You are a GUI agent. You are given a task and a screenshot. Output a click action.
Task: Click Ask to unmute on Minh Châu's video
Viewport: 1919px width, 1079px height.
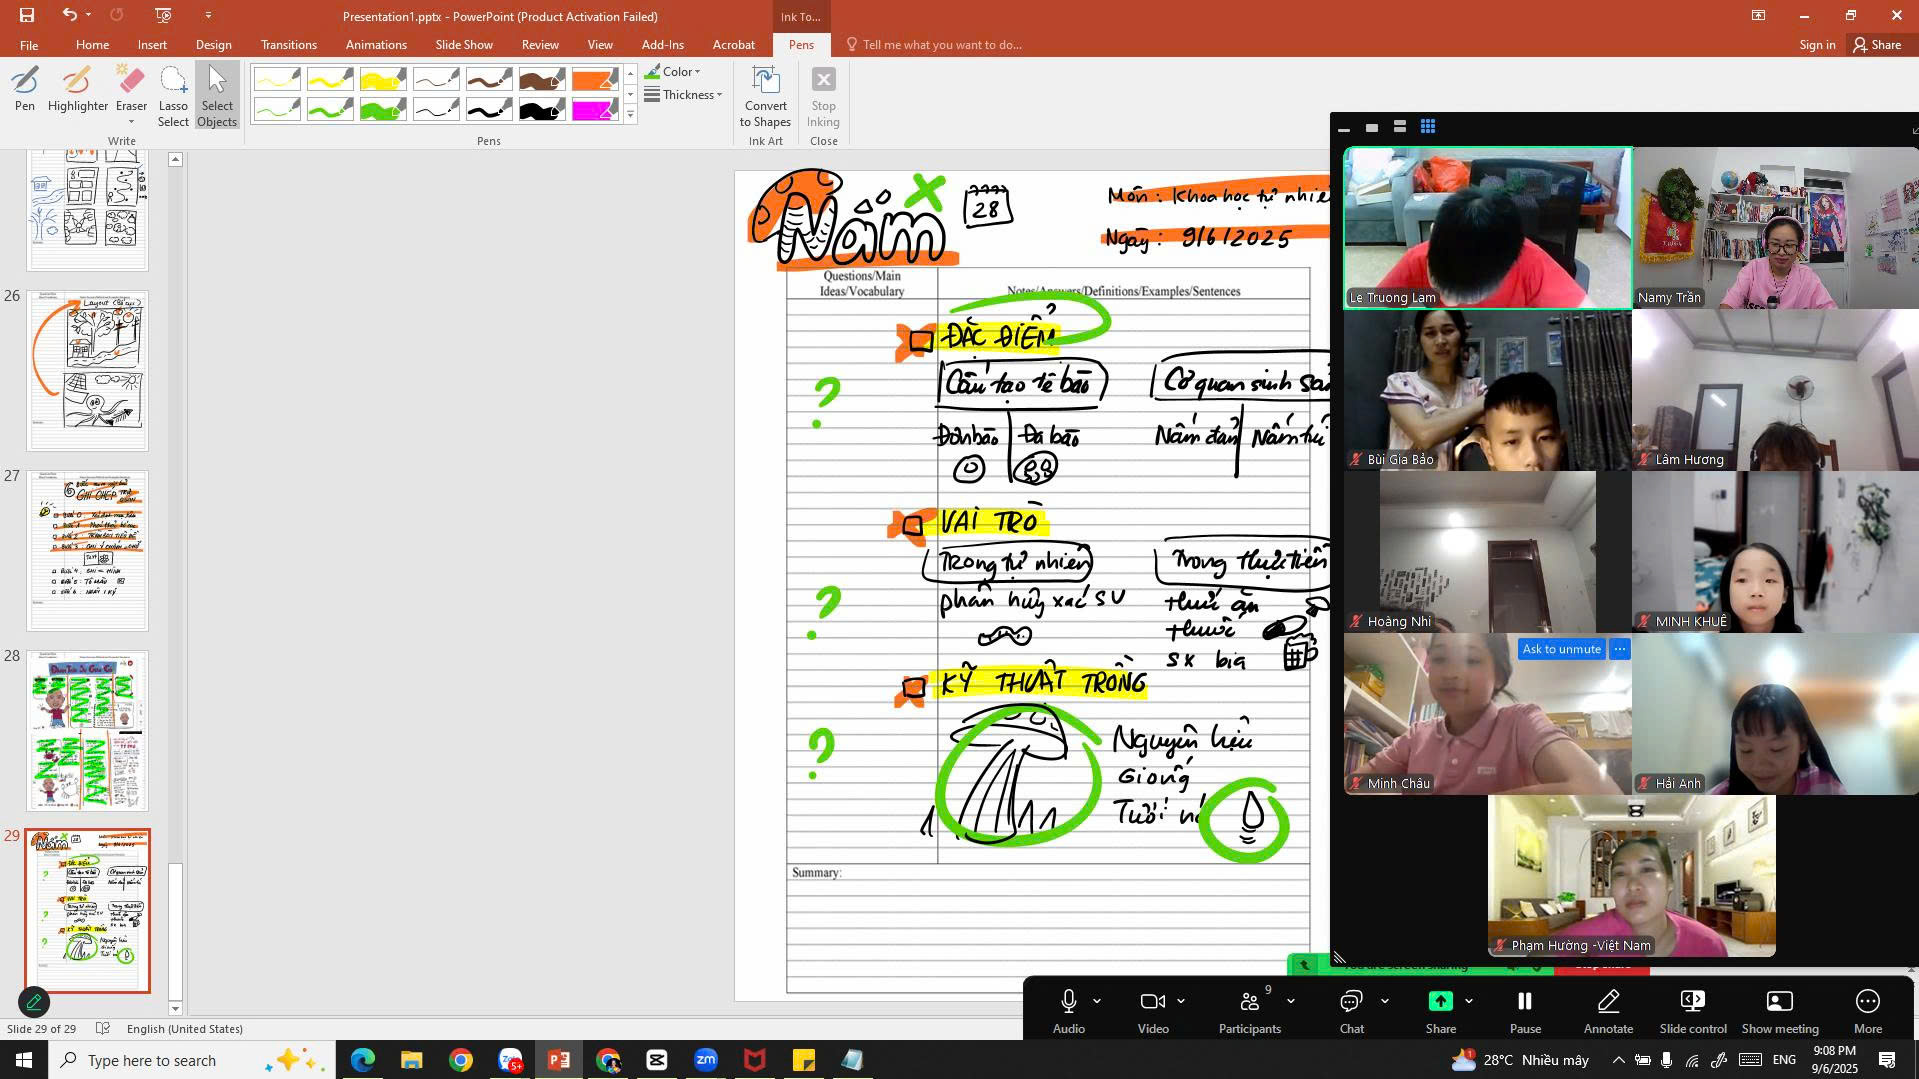(1561, 649)
